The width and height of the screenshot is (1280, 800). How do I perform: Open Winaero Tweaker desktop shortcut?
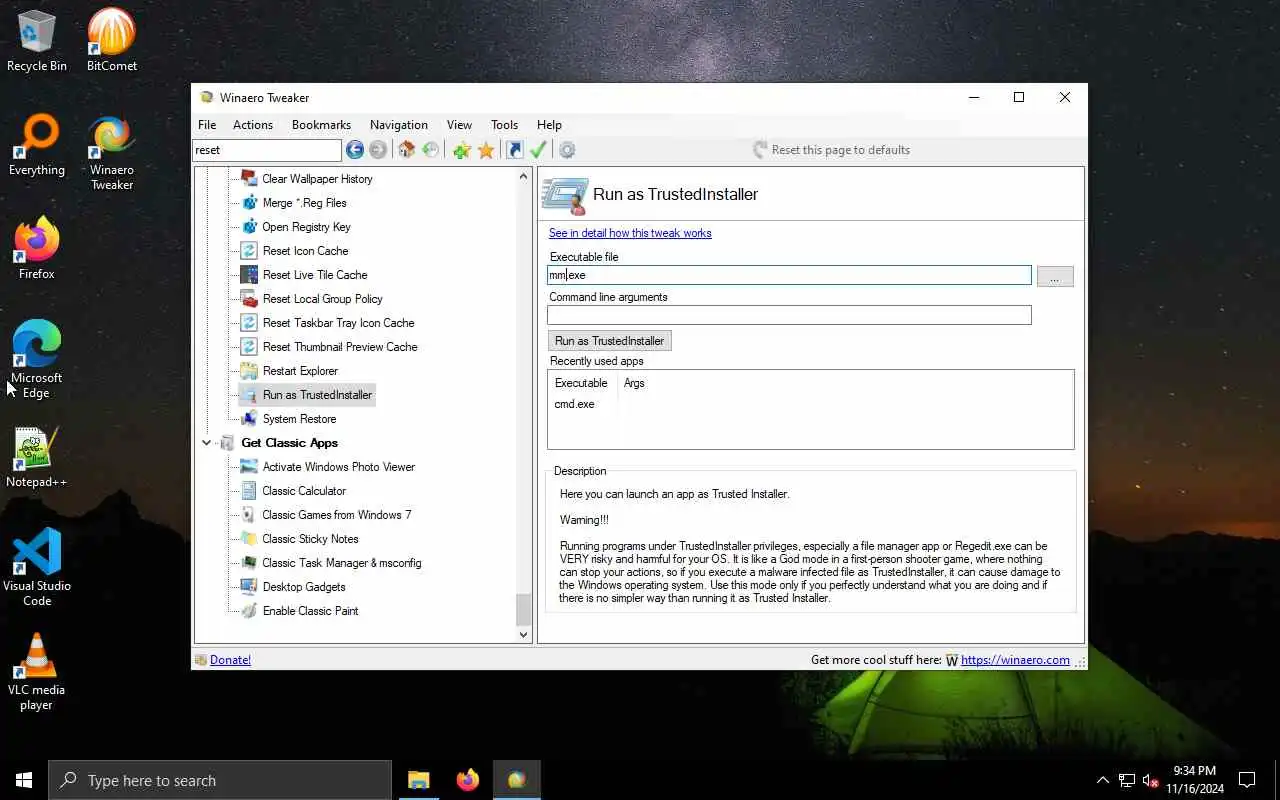[x=112, y=152]
